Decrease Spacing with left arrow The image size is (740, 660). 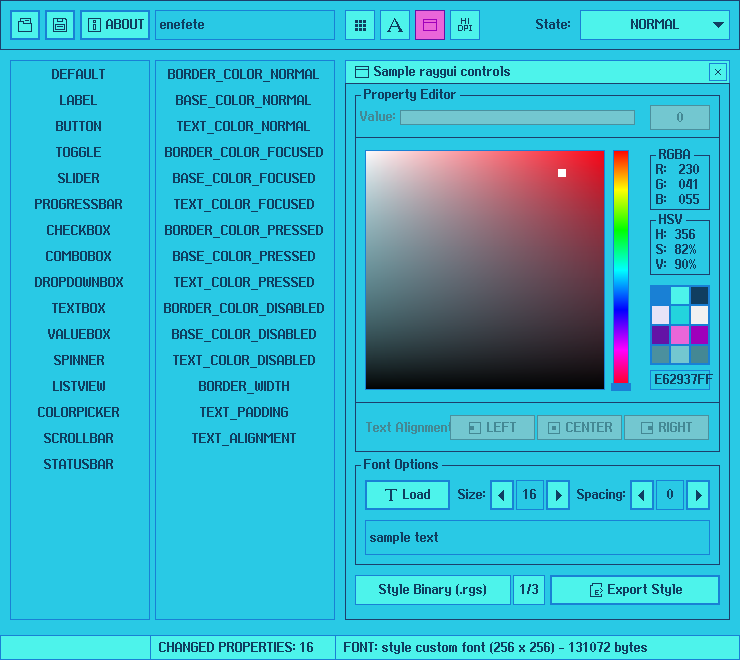(x=642, y=495)
